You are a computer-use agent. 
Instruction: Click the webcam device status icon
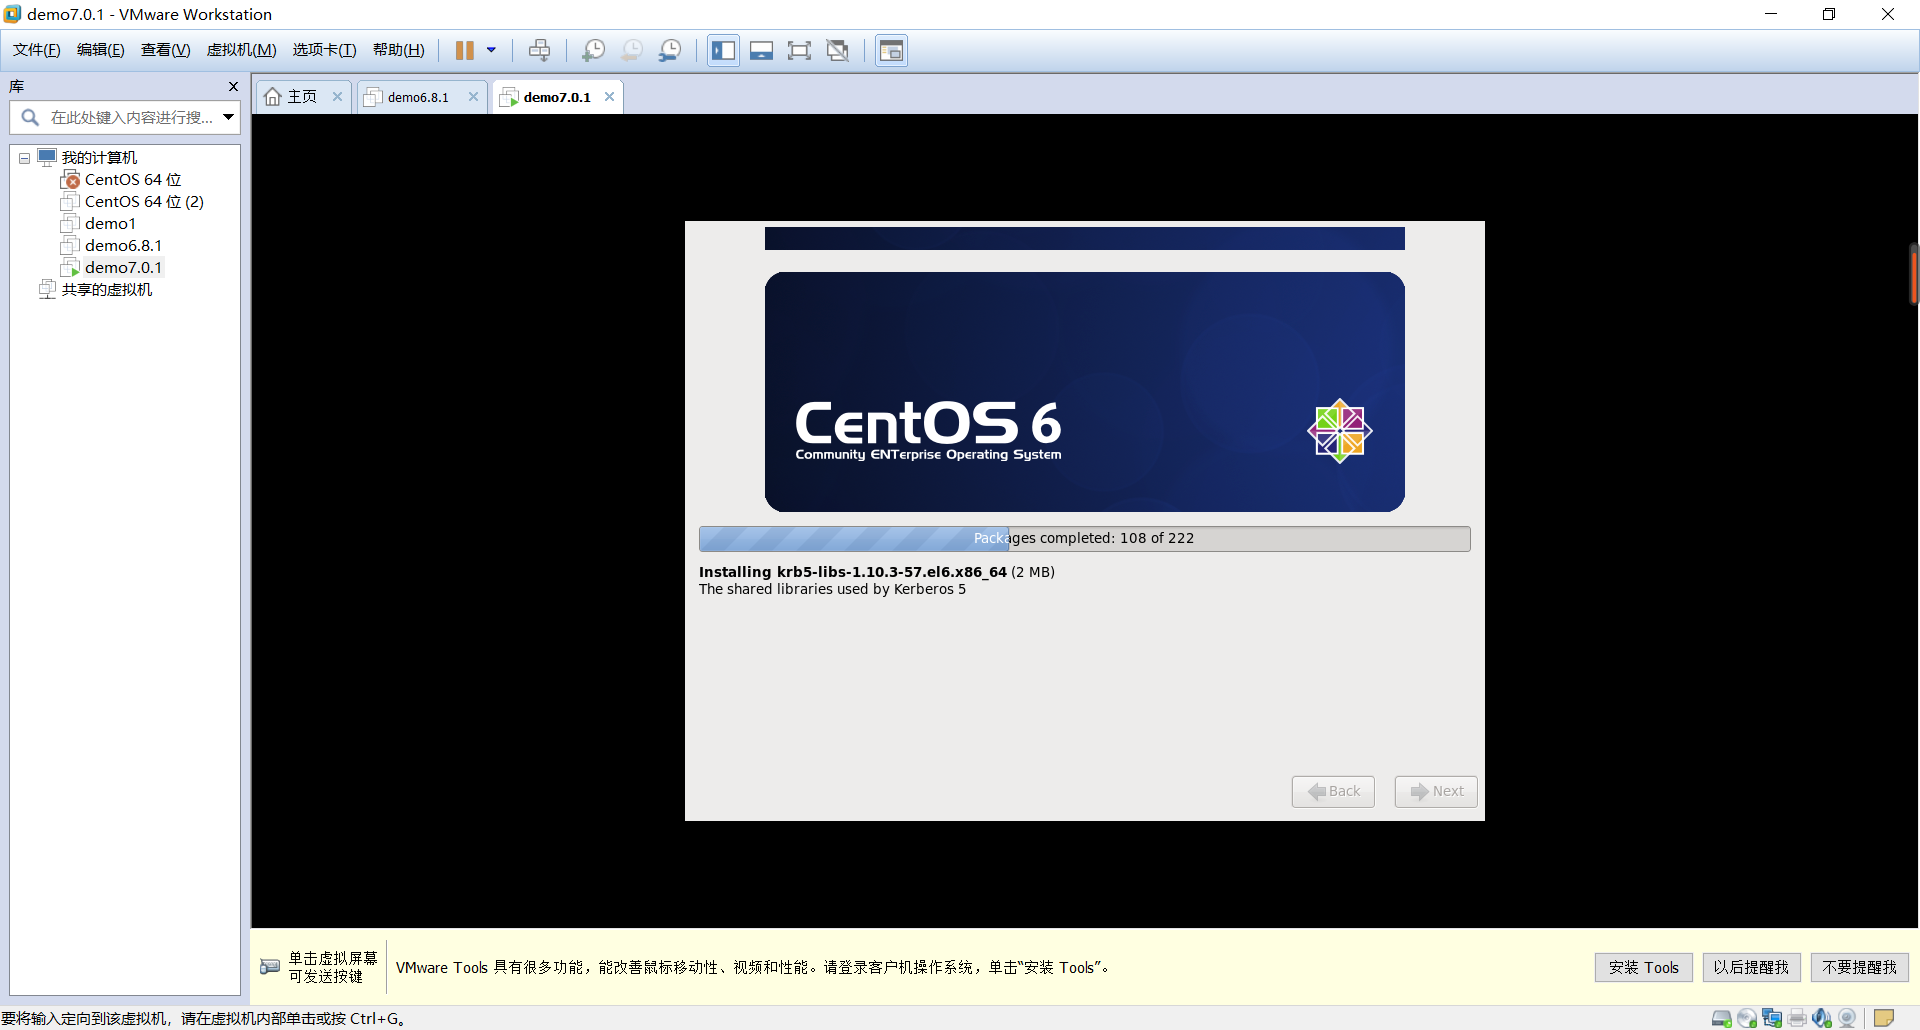(x=1847, y=1018)
